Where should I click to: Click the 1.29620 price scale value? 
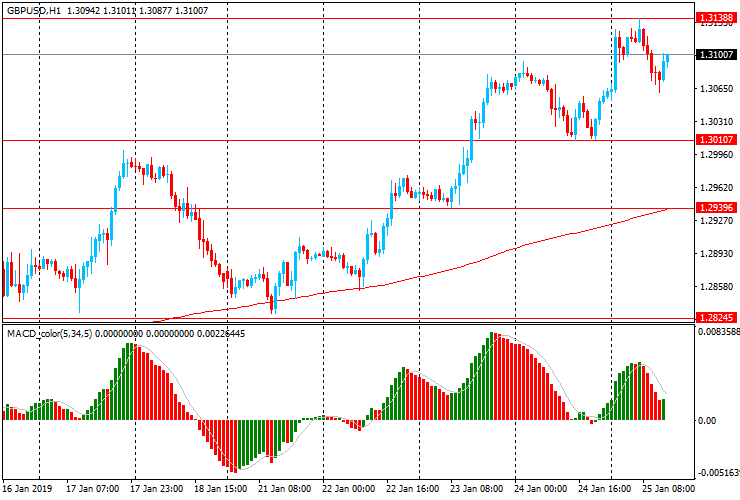tap(716, 187)
